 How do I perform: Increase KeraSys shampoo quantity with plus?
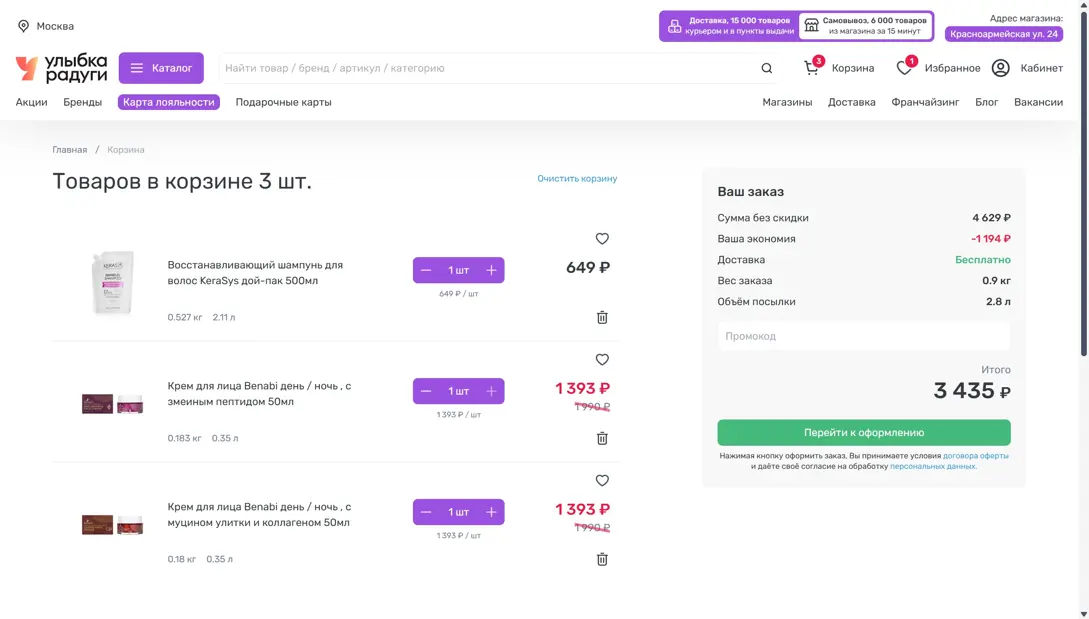(491, 270)
